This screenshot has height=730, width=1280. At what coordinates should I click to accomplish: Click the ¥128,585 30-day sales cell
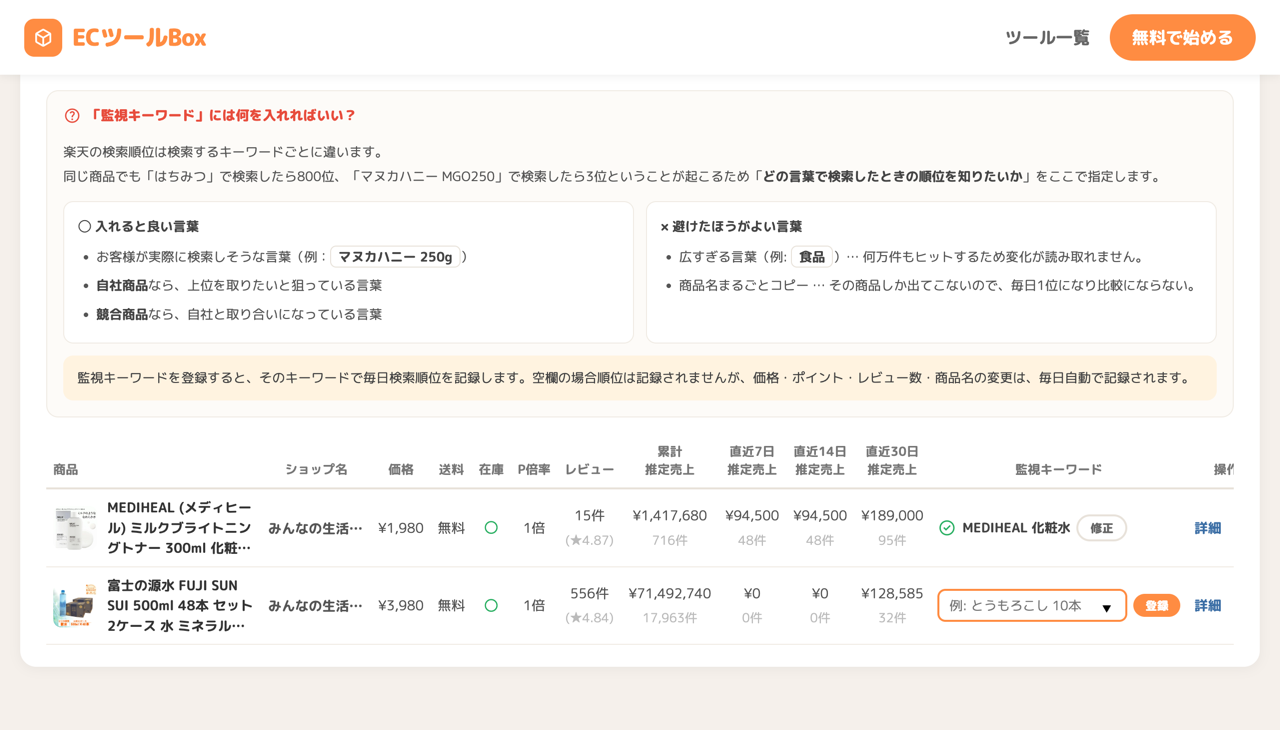pos(892,594)
